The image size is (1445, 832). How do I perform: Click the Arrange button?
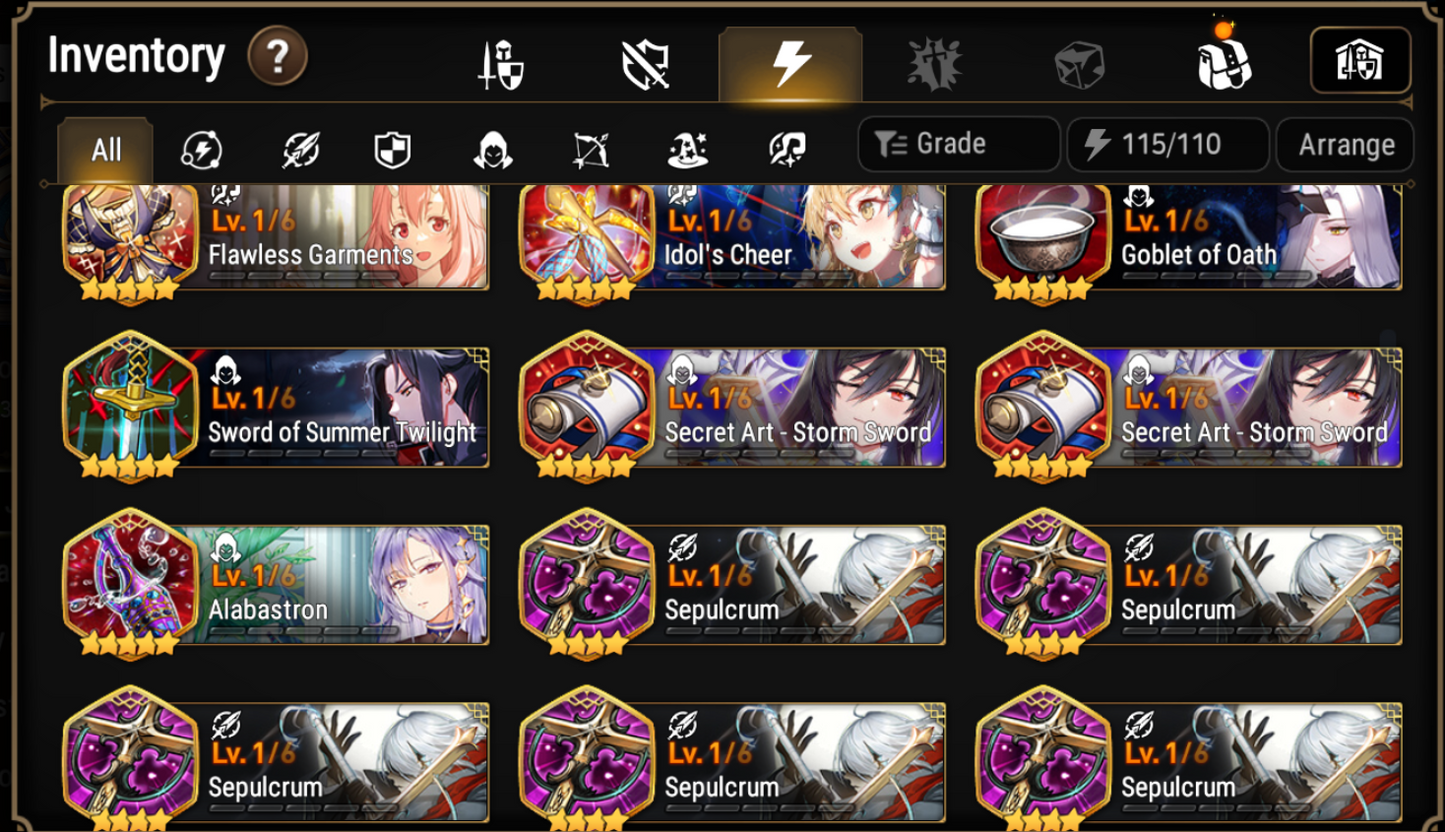(x=1345, y=145)
